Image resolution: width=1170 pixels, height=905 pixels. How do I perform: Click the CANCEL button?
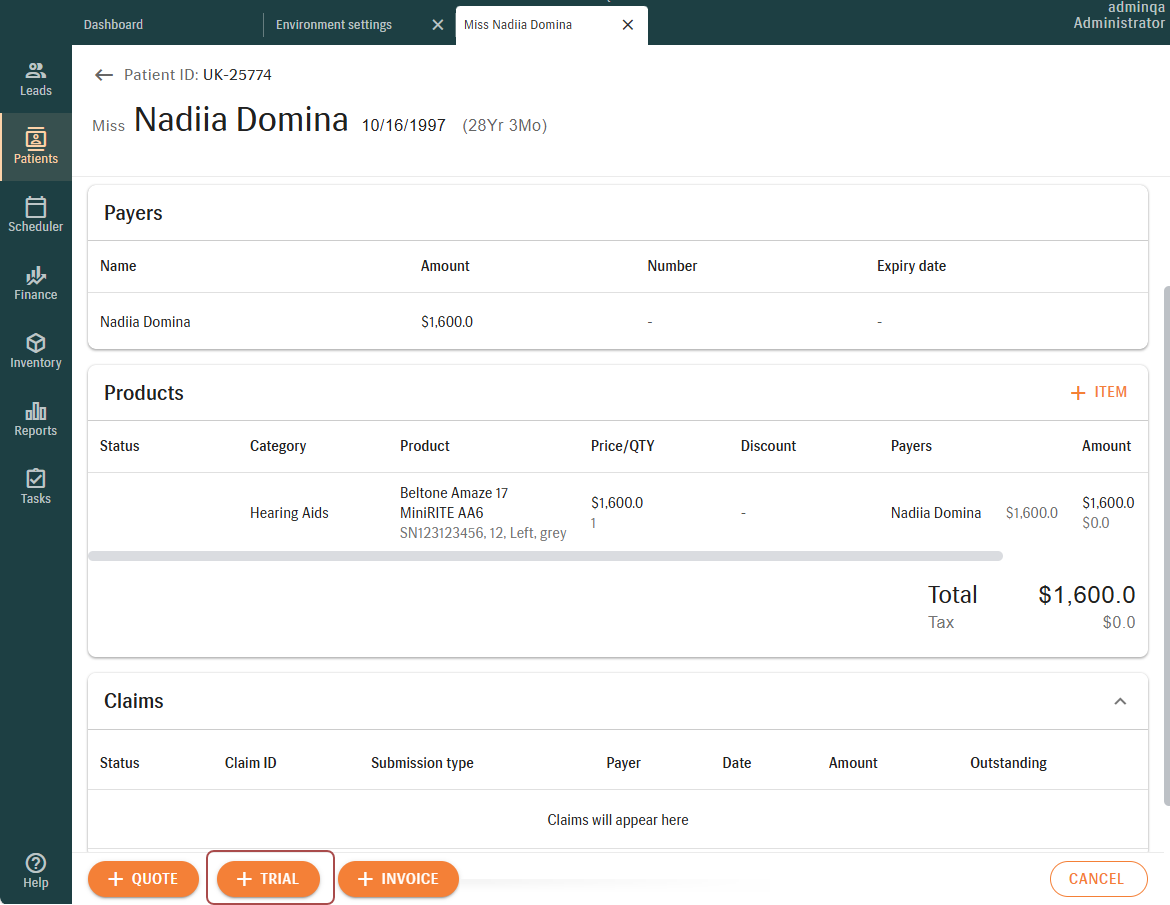click(x=1097, y=879)
